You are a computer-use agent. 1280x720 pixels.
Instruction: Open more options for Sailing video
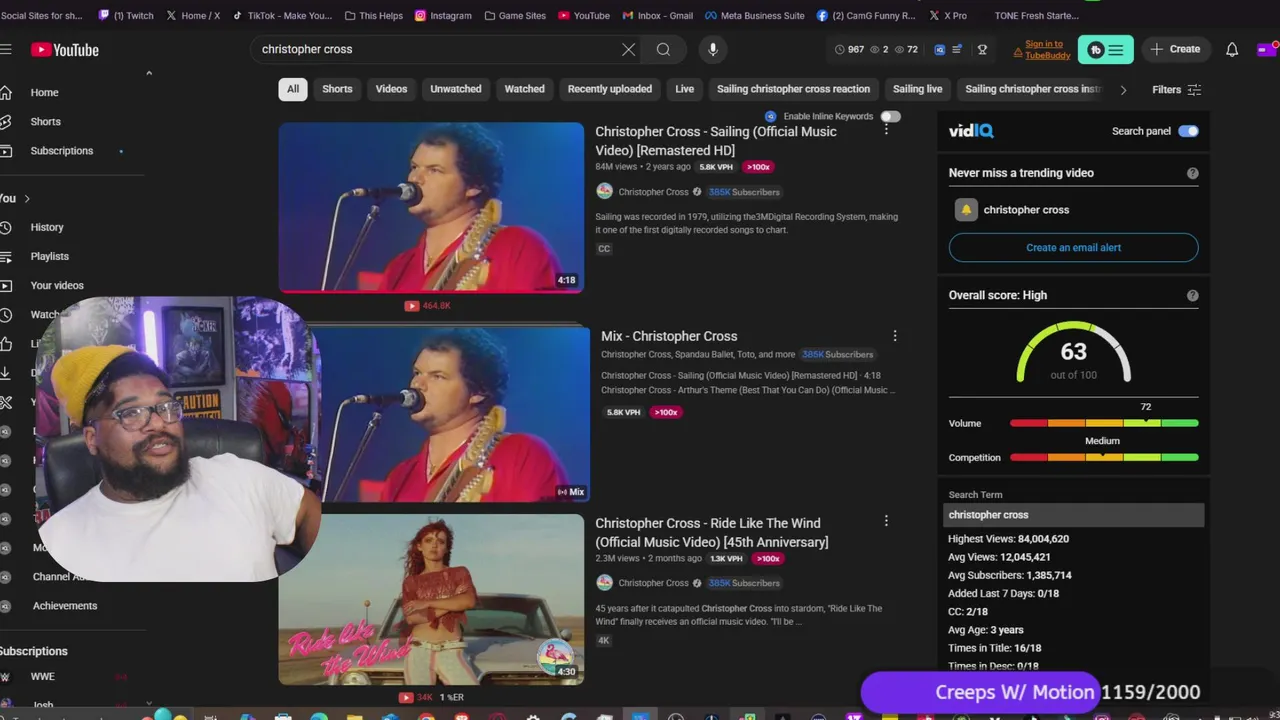coord(886,130)
